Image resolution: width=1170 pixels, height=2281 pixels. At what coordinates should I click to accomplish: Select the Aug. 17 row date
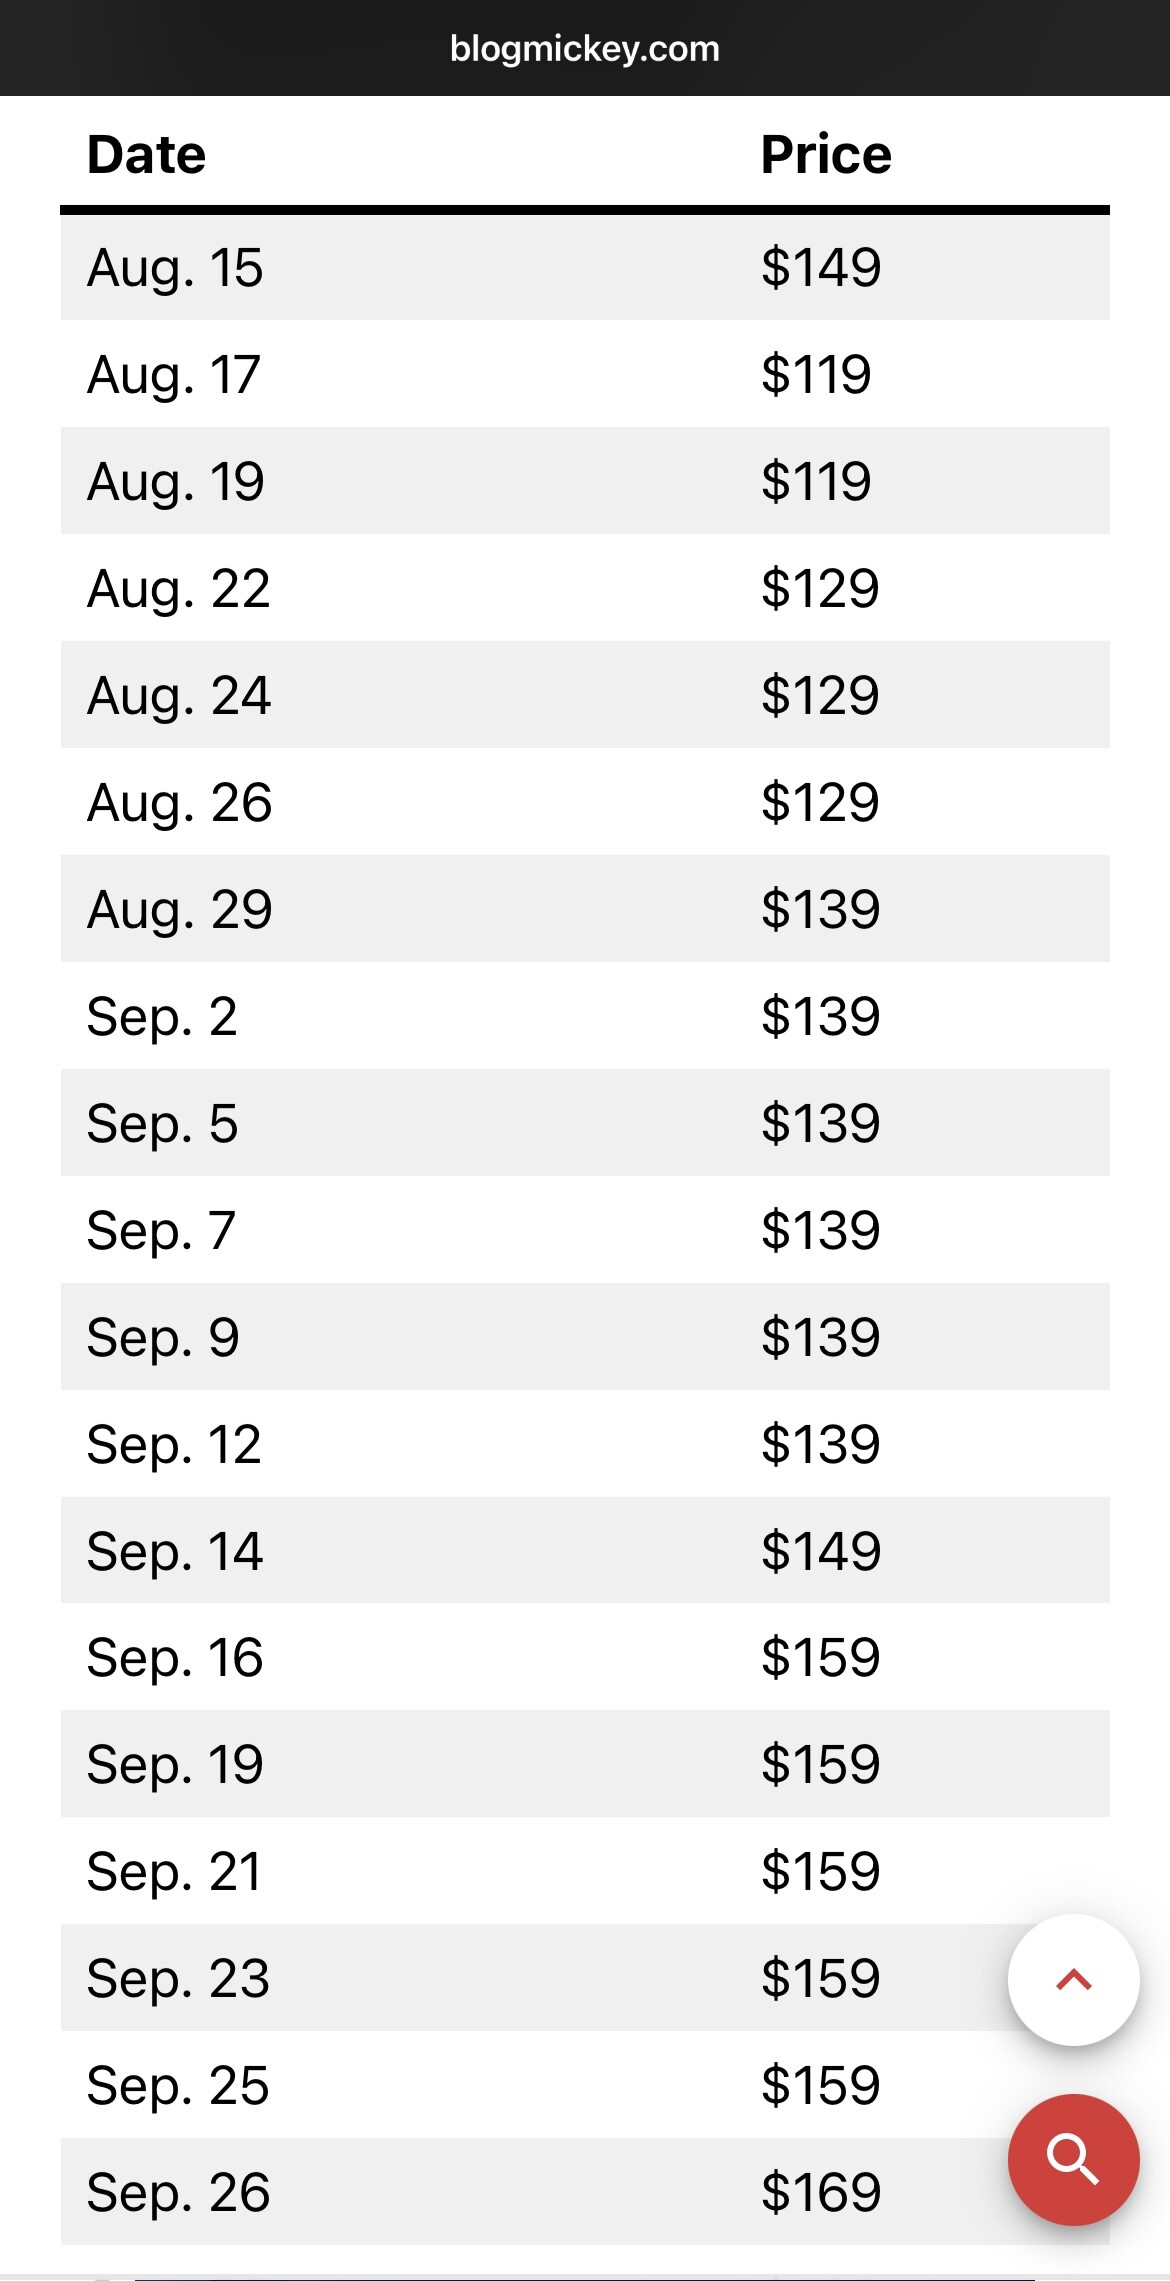pos(174,375)
